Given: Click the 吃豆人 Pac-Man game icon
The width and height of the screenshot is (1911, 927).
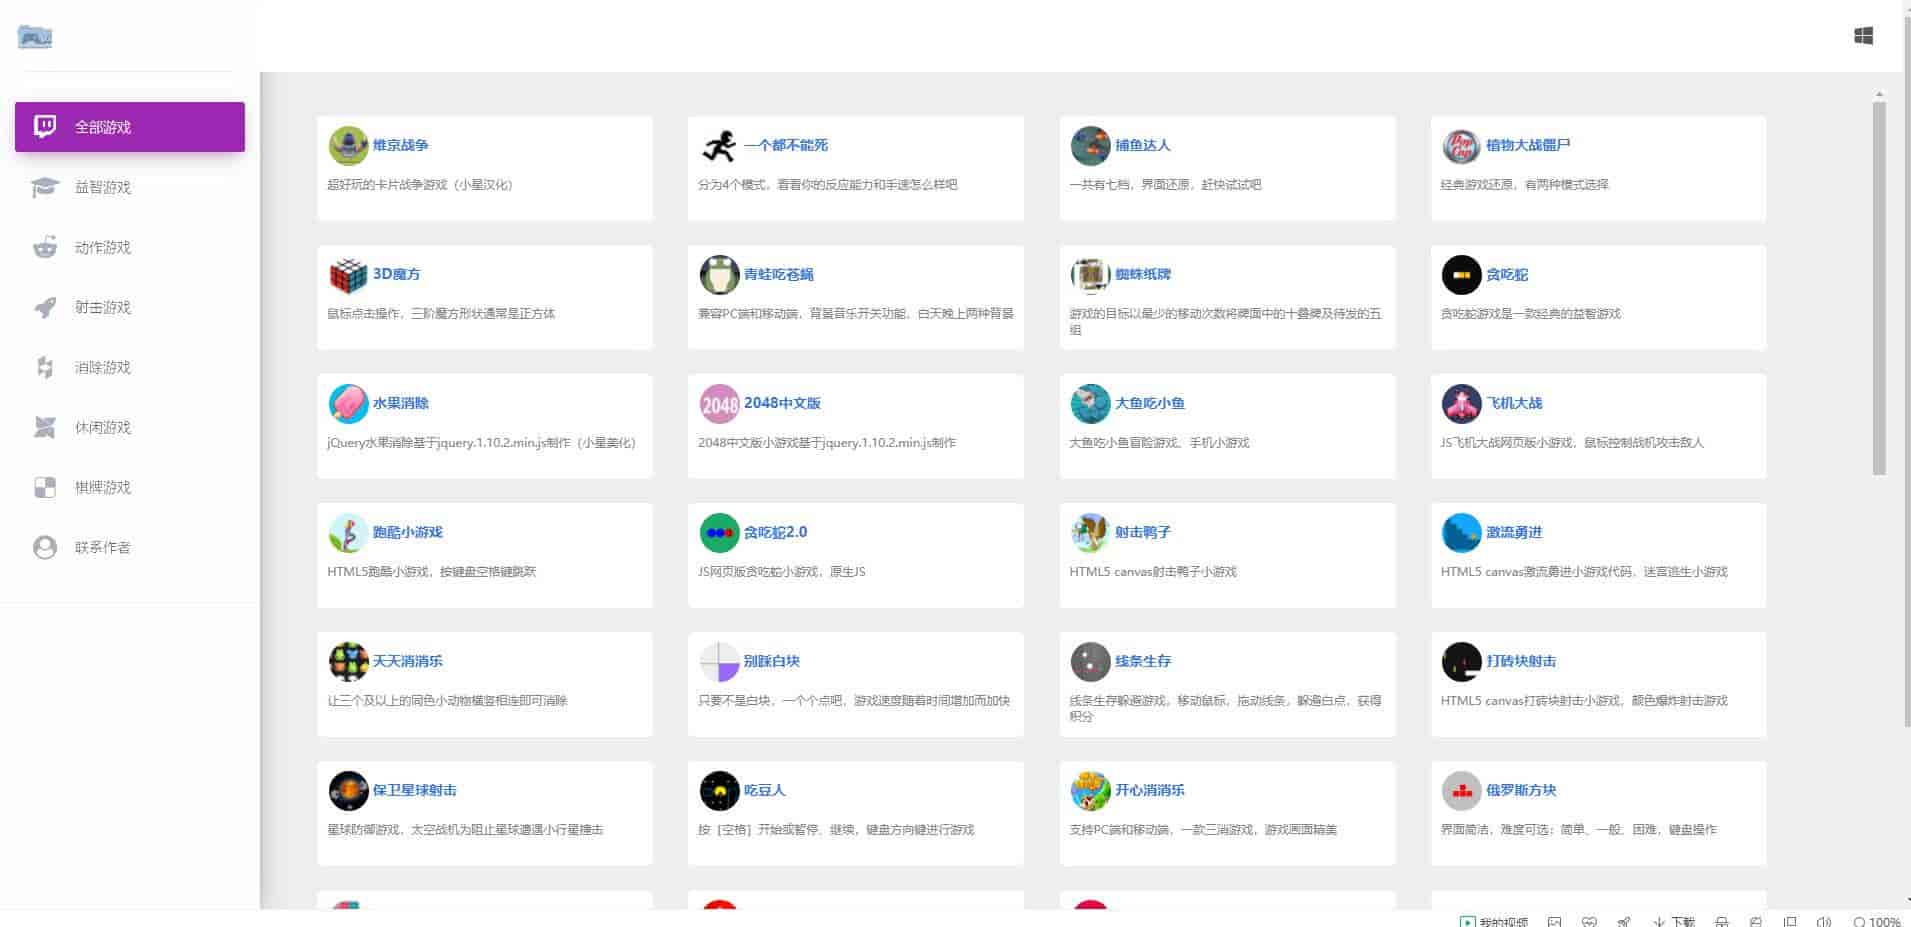Looking at the screenshot, I should point(719,791).
